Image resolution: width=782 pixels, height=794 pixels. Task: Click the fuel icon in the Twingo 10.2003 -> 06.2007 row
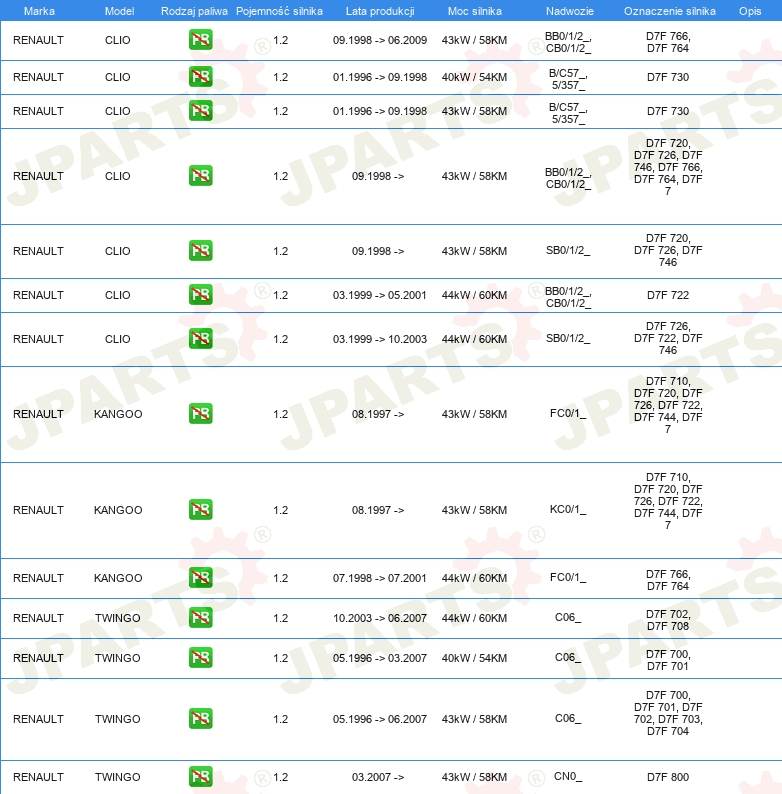201,618
